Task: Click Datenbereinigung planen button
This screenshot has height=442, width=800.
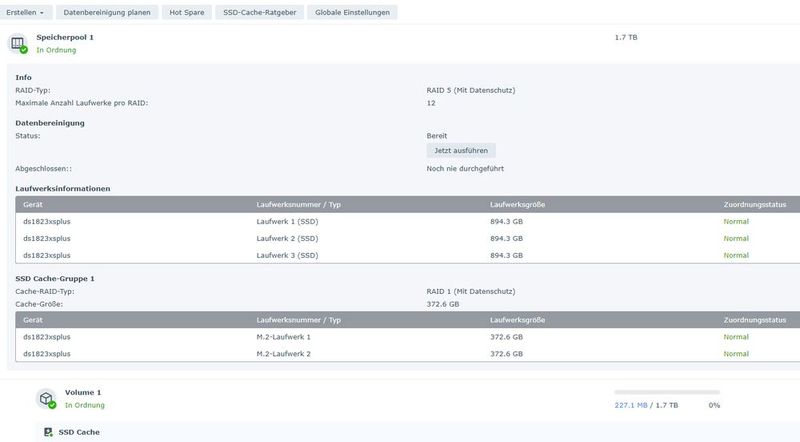Action: pyautogui.click(x=107, y=12)
